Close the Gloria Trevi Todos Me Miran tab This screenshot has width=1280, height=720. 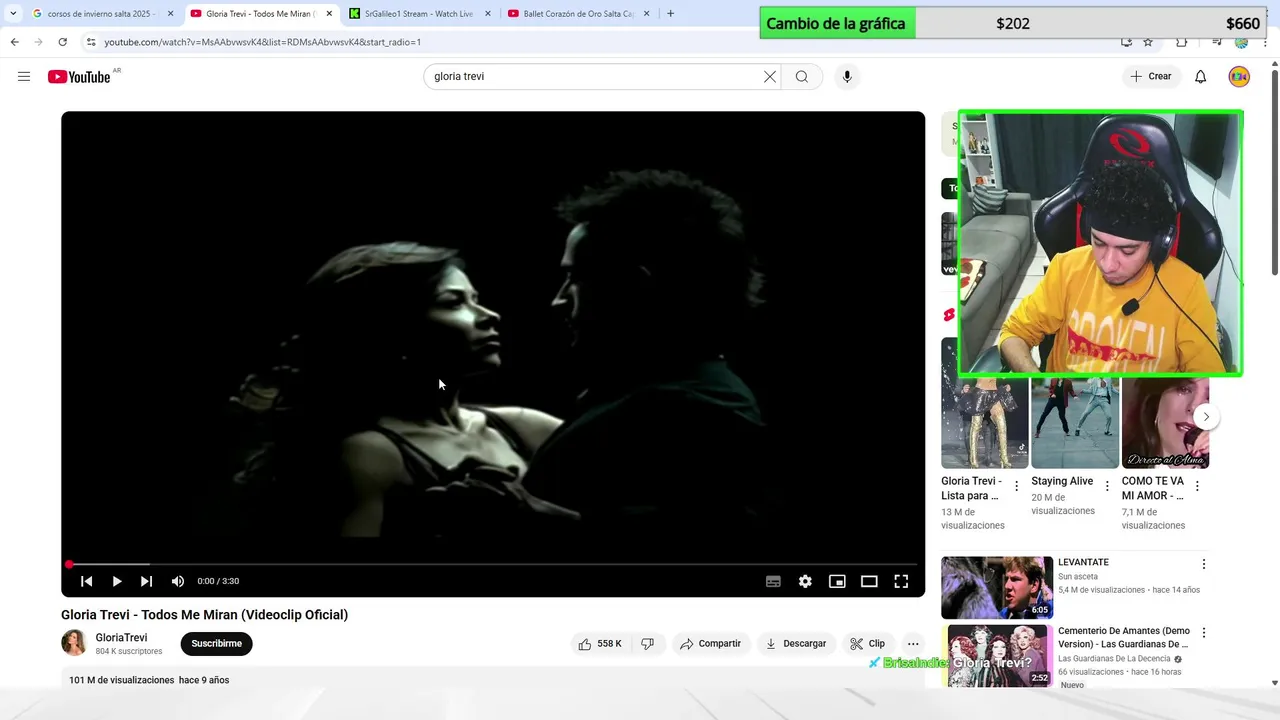(x=329, y=14)
